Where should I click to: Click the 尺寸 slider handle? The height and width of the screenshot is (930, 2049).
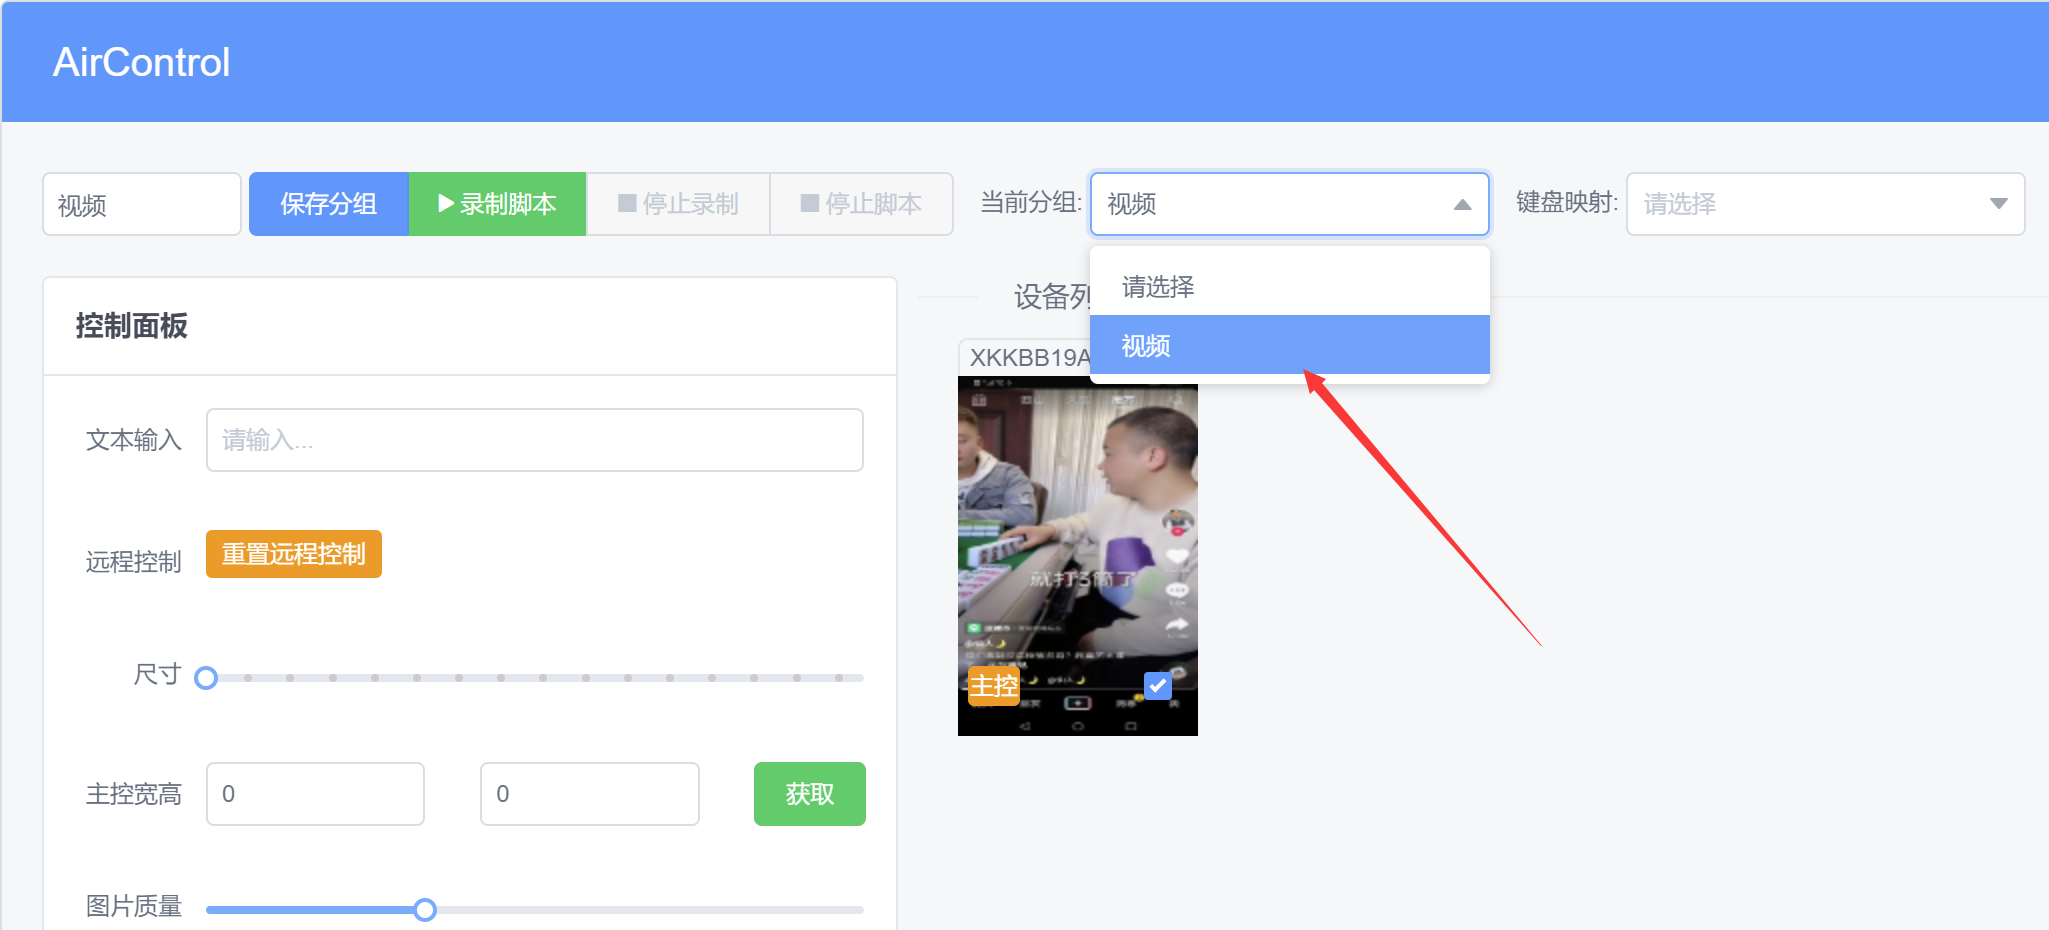(206, 678)
